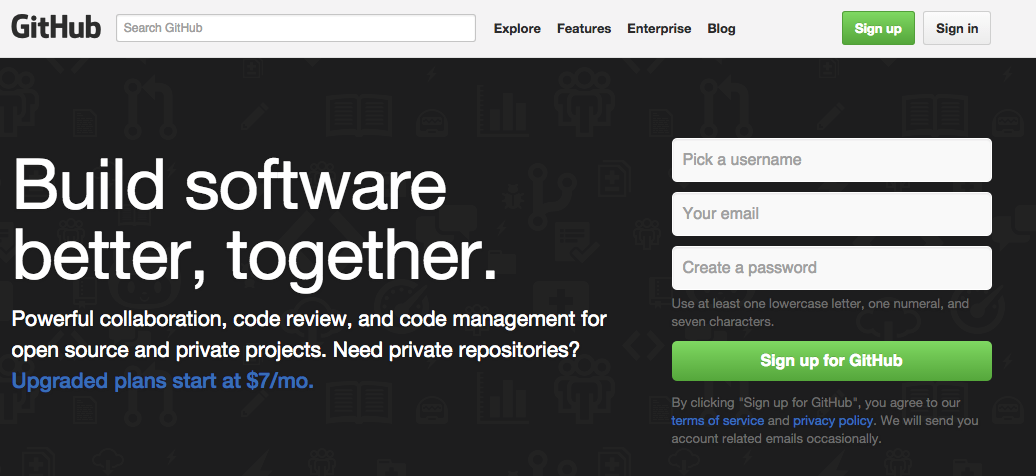Select the Pick a username field

[x=832, y=160]
